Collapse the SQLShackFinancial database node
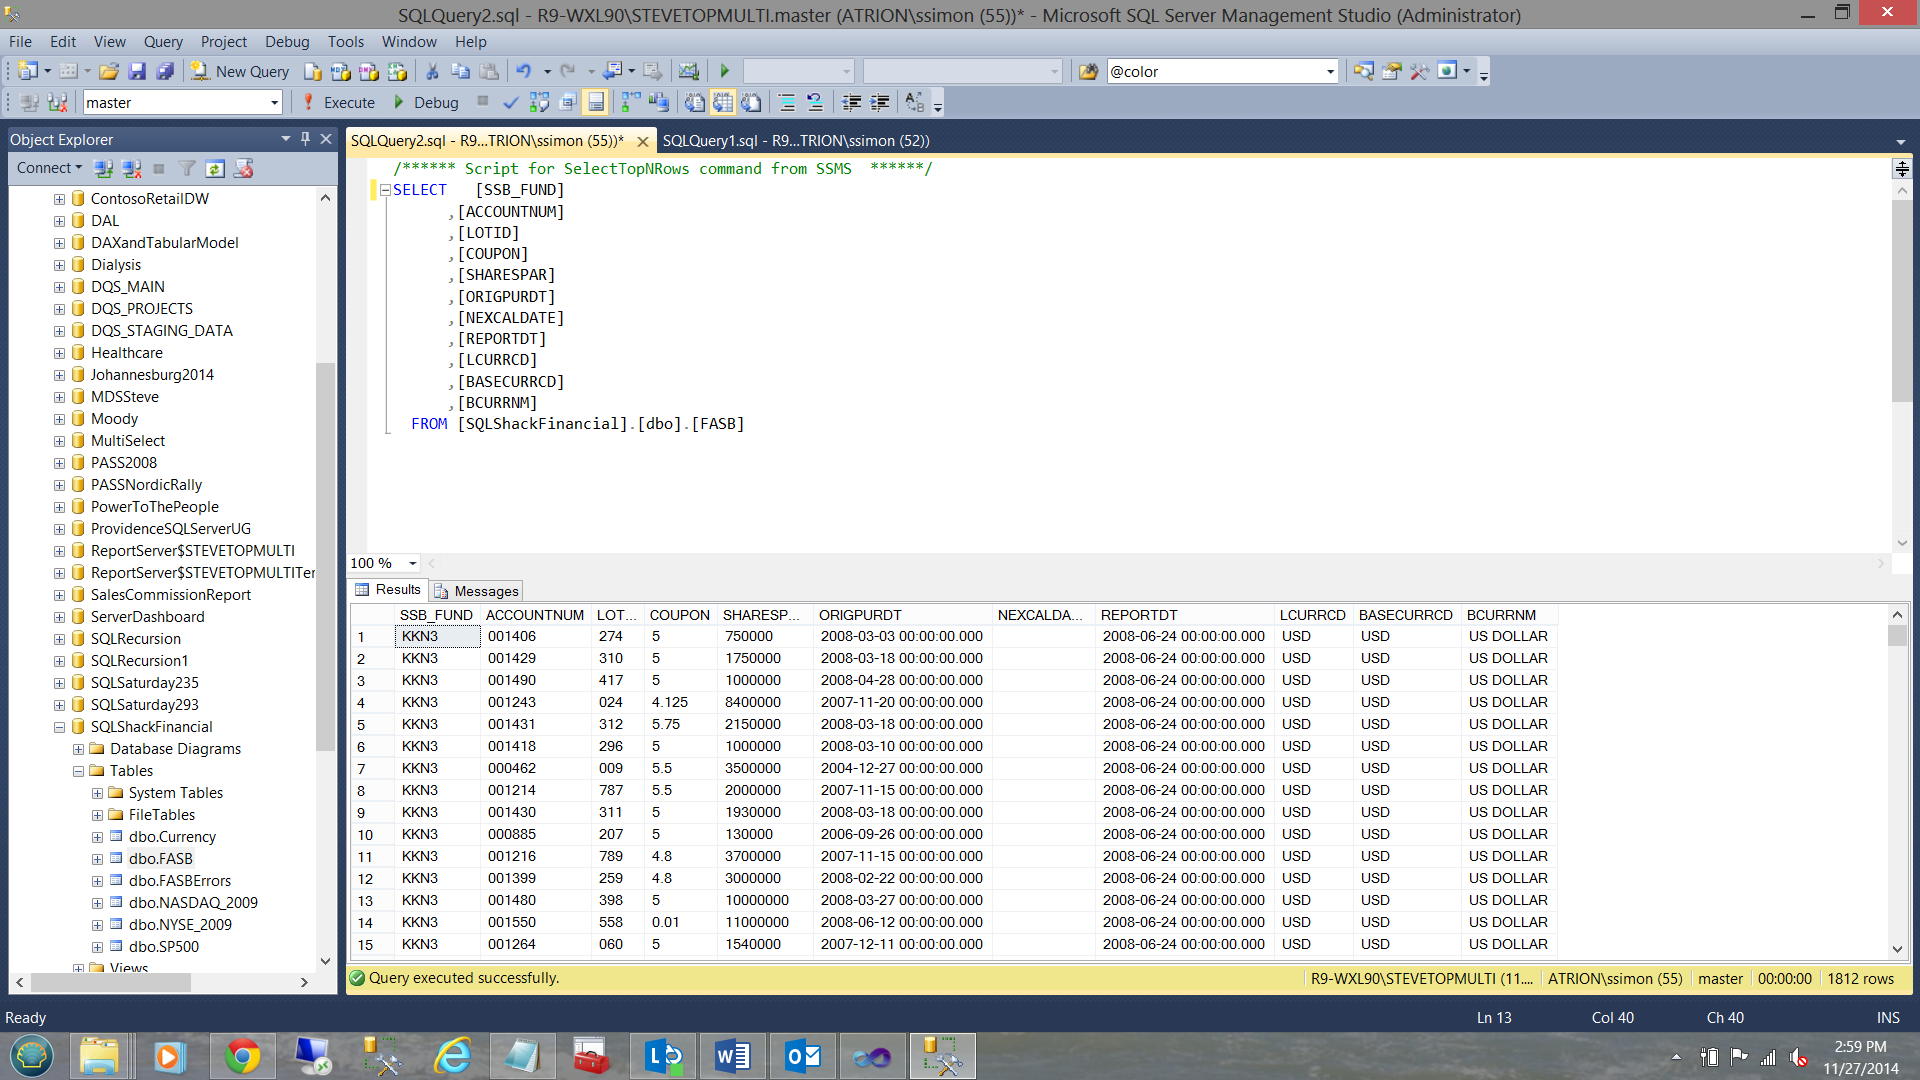This screenshot has width=1920, height=1080. pyautogui.click(x=59, y=727)
